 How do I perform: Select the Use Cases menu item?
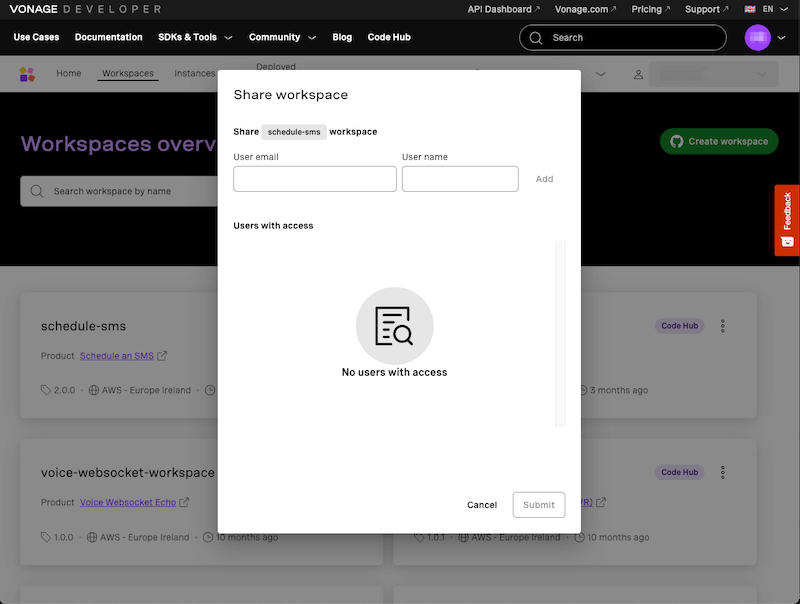point(36,37)
